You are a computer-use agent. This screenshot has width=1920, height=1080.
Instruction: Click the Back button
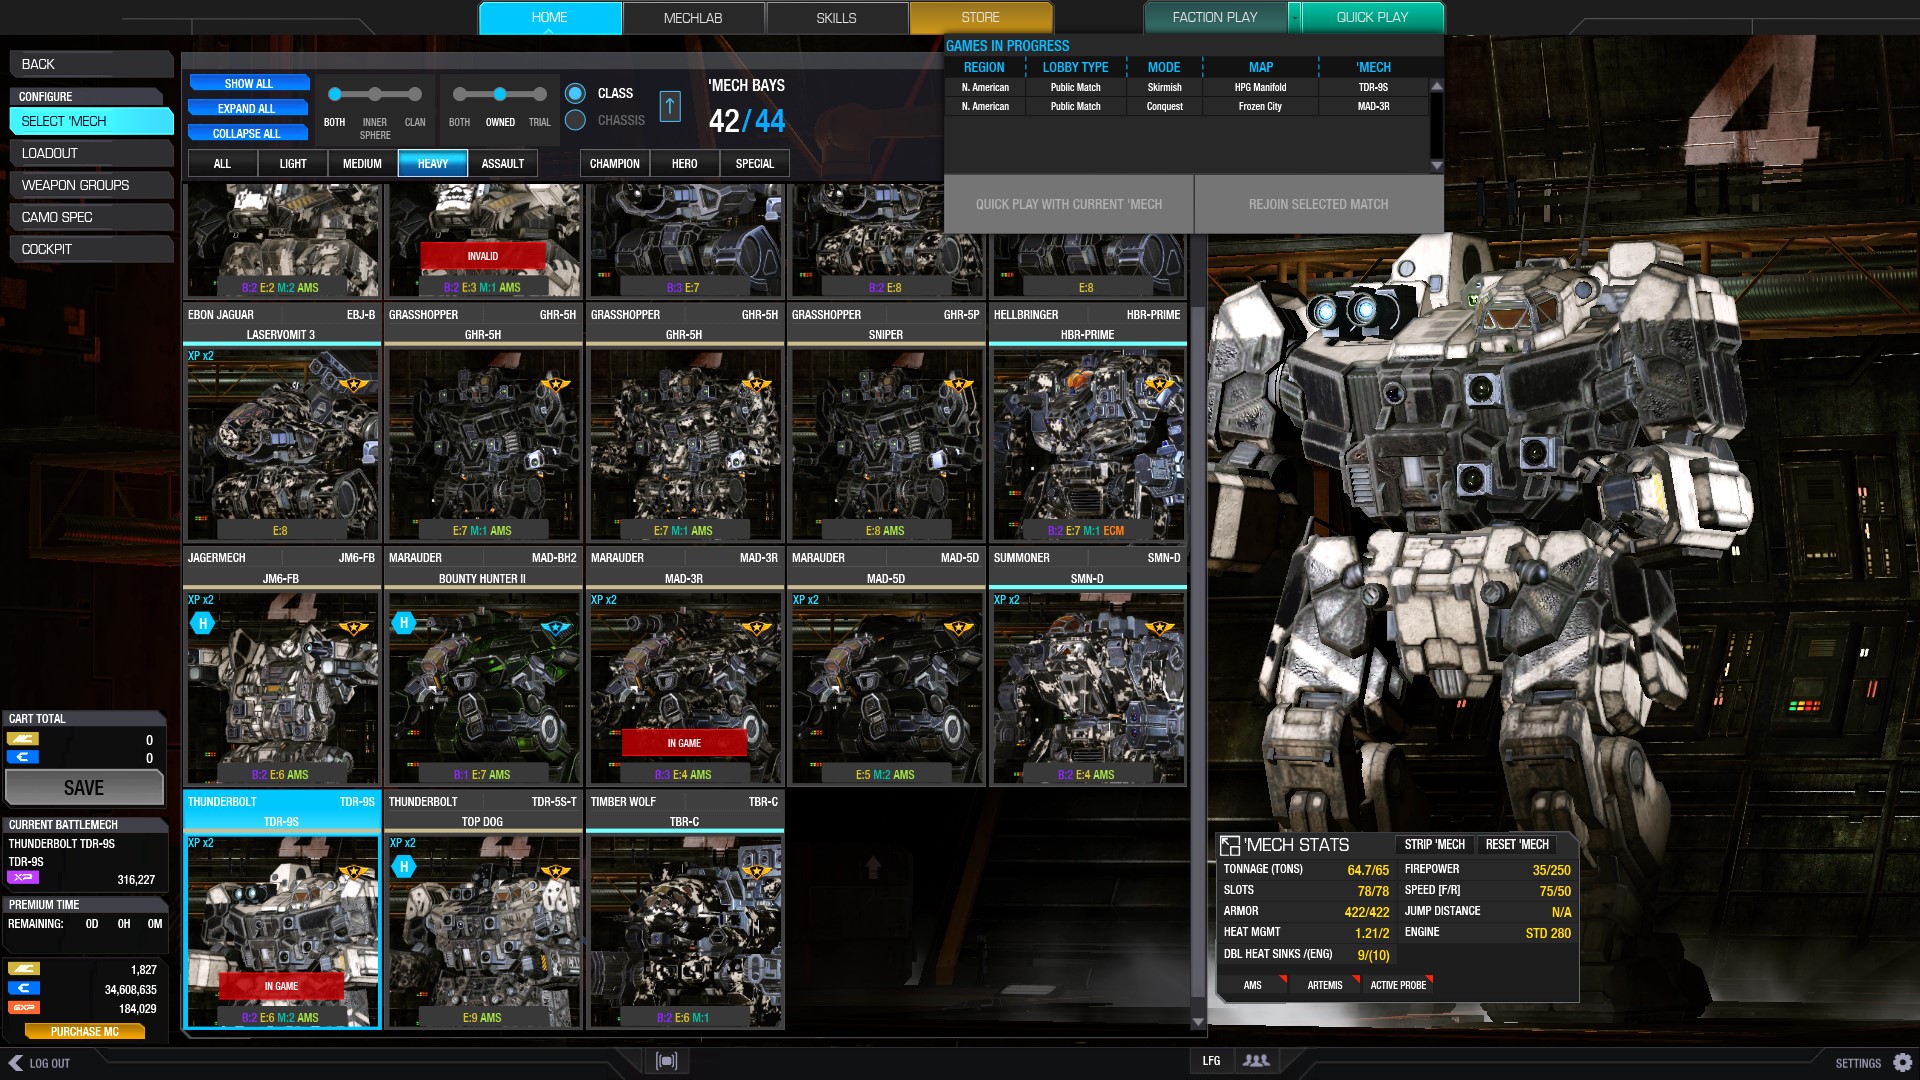(91, 64)
